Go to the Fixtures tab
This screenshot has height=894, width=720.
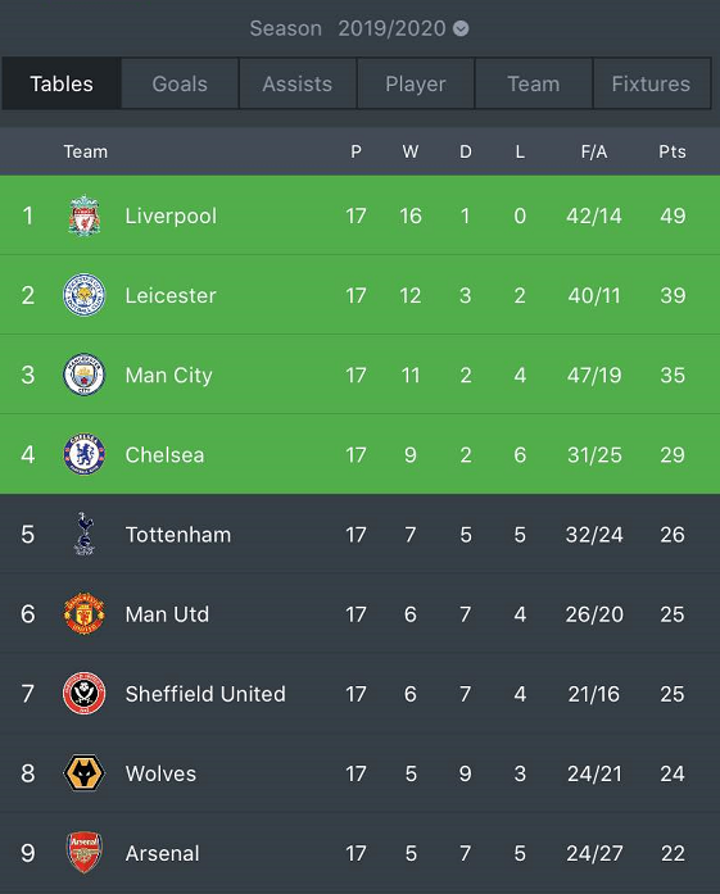click(651, 84)
